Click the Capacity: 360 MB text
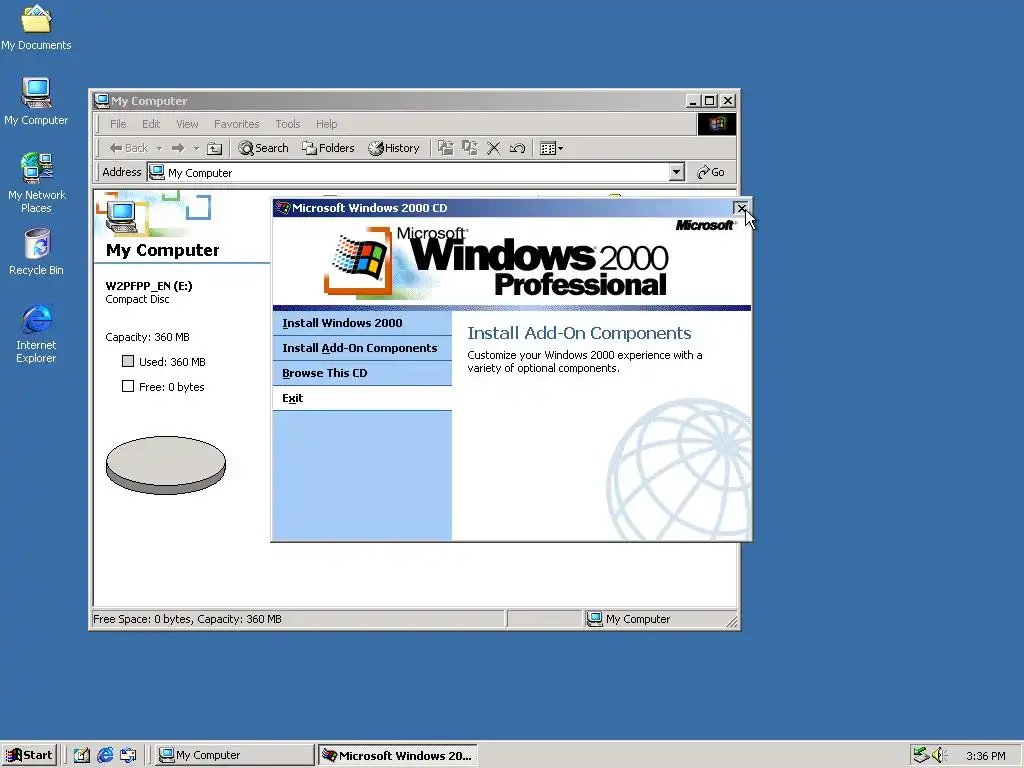This screenshot has height=768, width=1024. coord(148,337)
